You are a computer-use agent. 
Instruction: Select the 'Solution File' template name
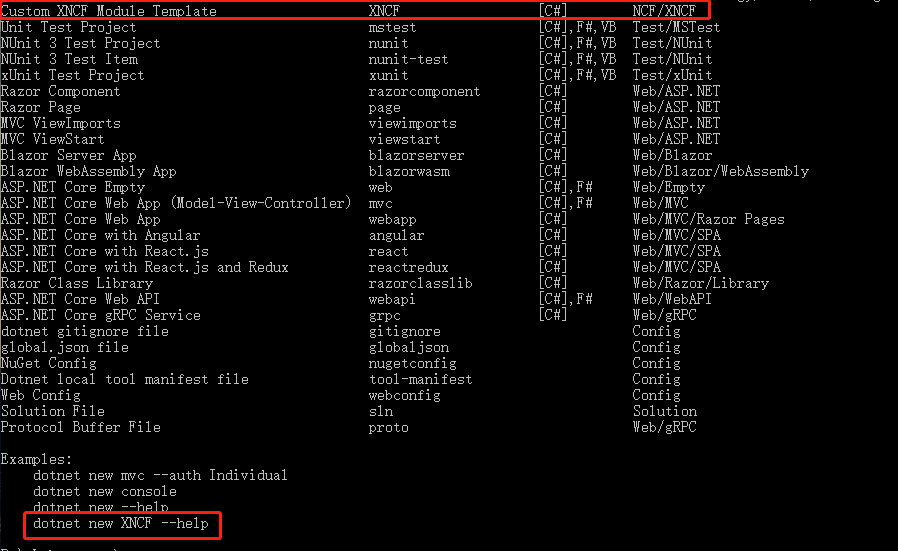(x=53, y=411)
